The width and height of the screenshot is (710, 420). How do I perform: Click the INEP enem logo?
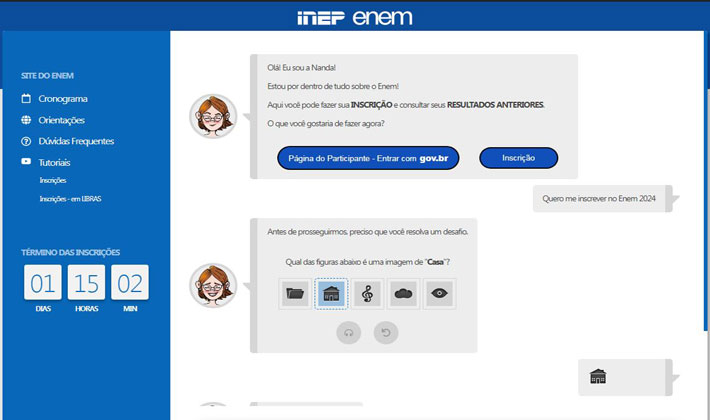coord(355,18)
